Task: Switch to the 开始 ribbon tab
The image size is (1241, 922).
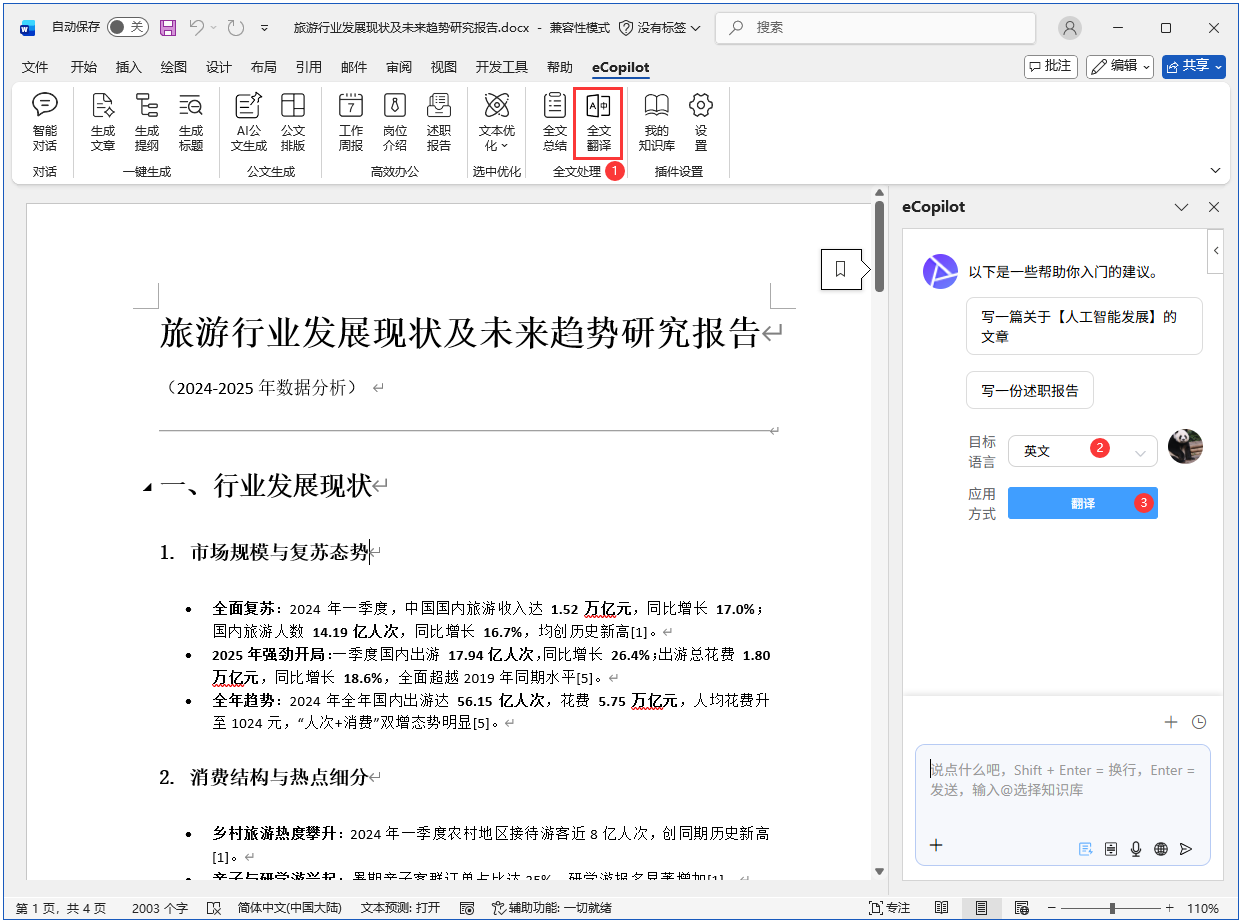Action: (83, 67)
